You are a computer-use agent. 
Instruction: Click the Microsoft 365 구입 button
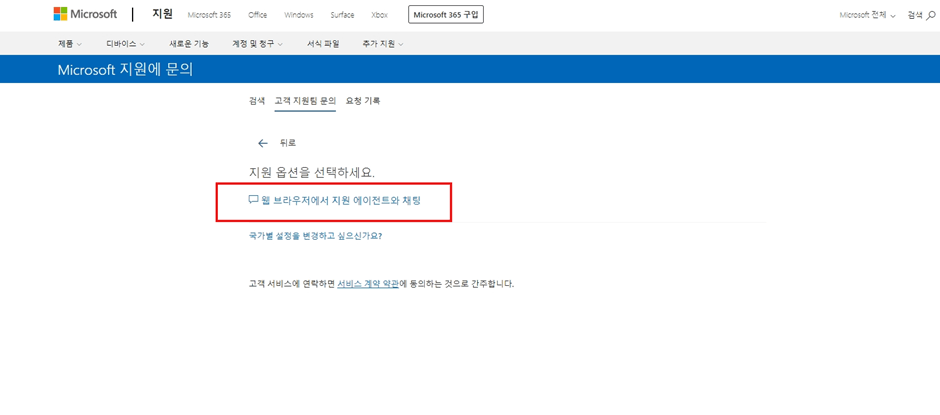pyautogui.click(x=445, y=15)
